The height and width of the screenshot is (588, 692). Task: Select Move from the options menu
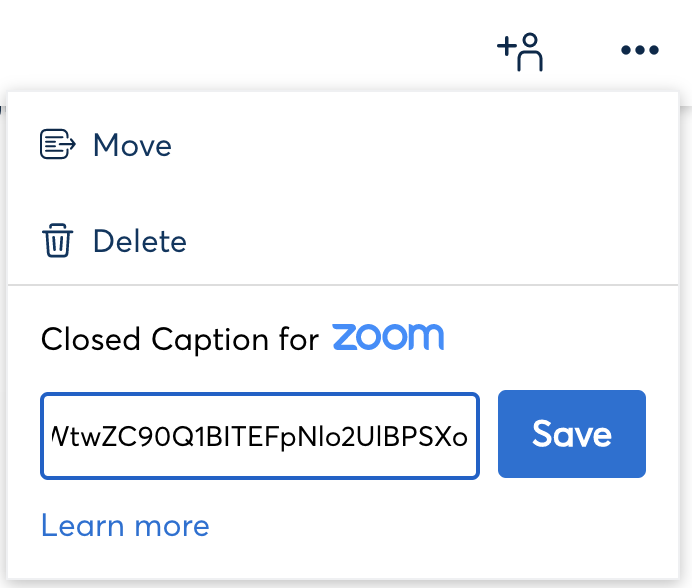[343, 144]
